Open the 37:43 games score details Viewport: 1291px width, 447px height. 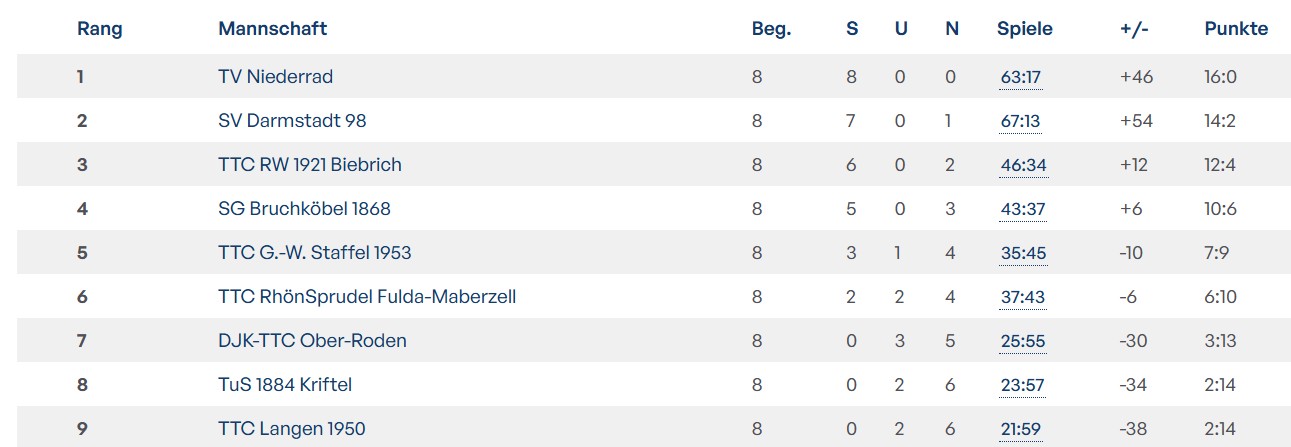point(1022,298)
